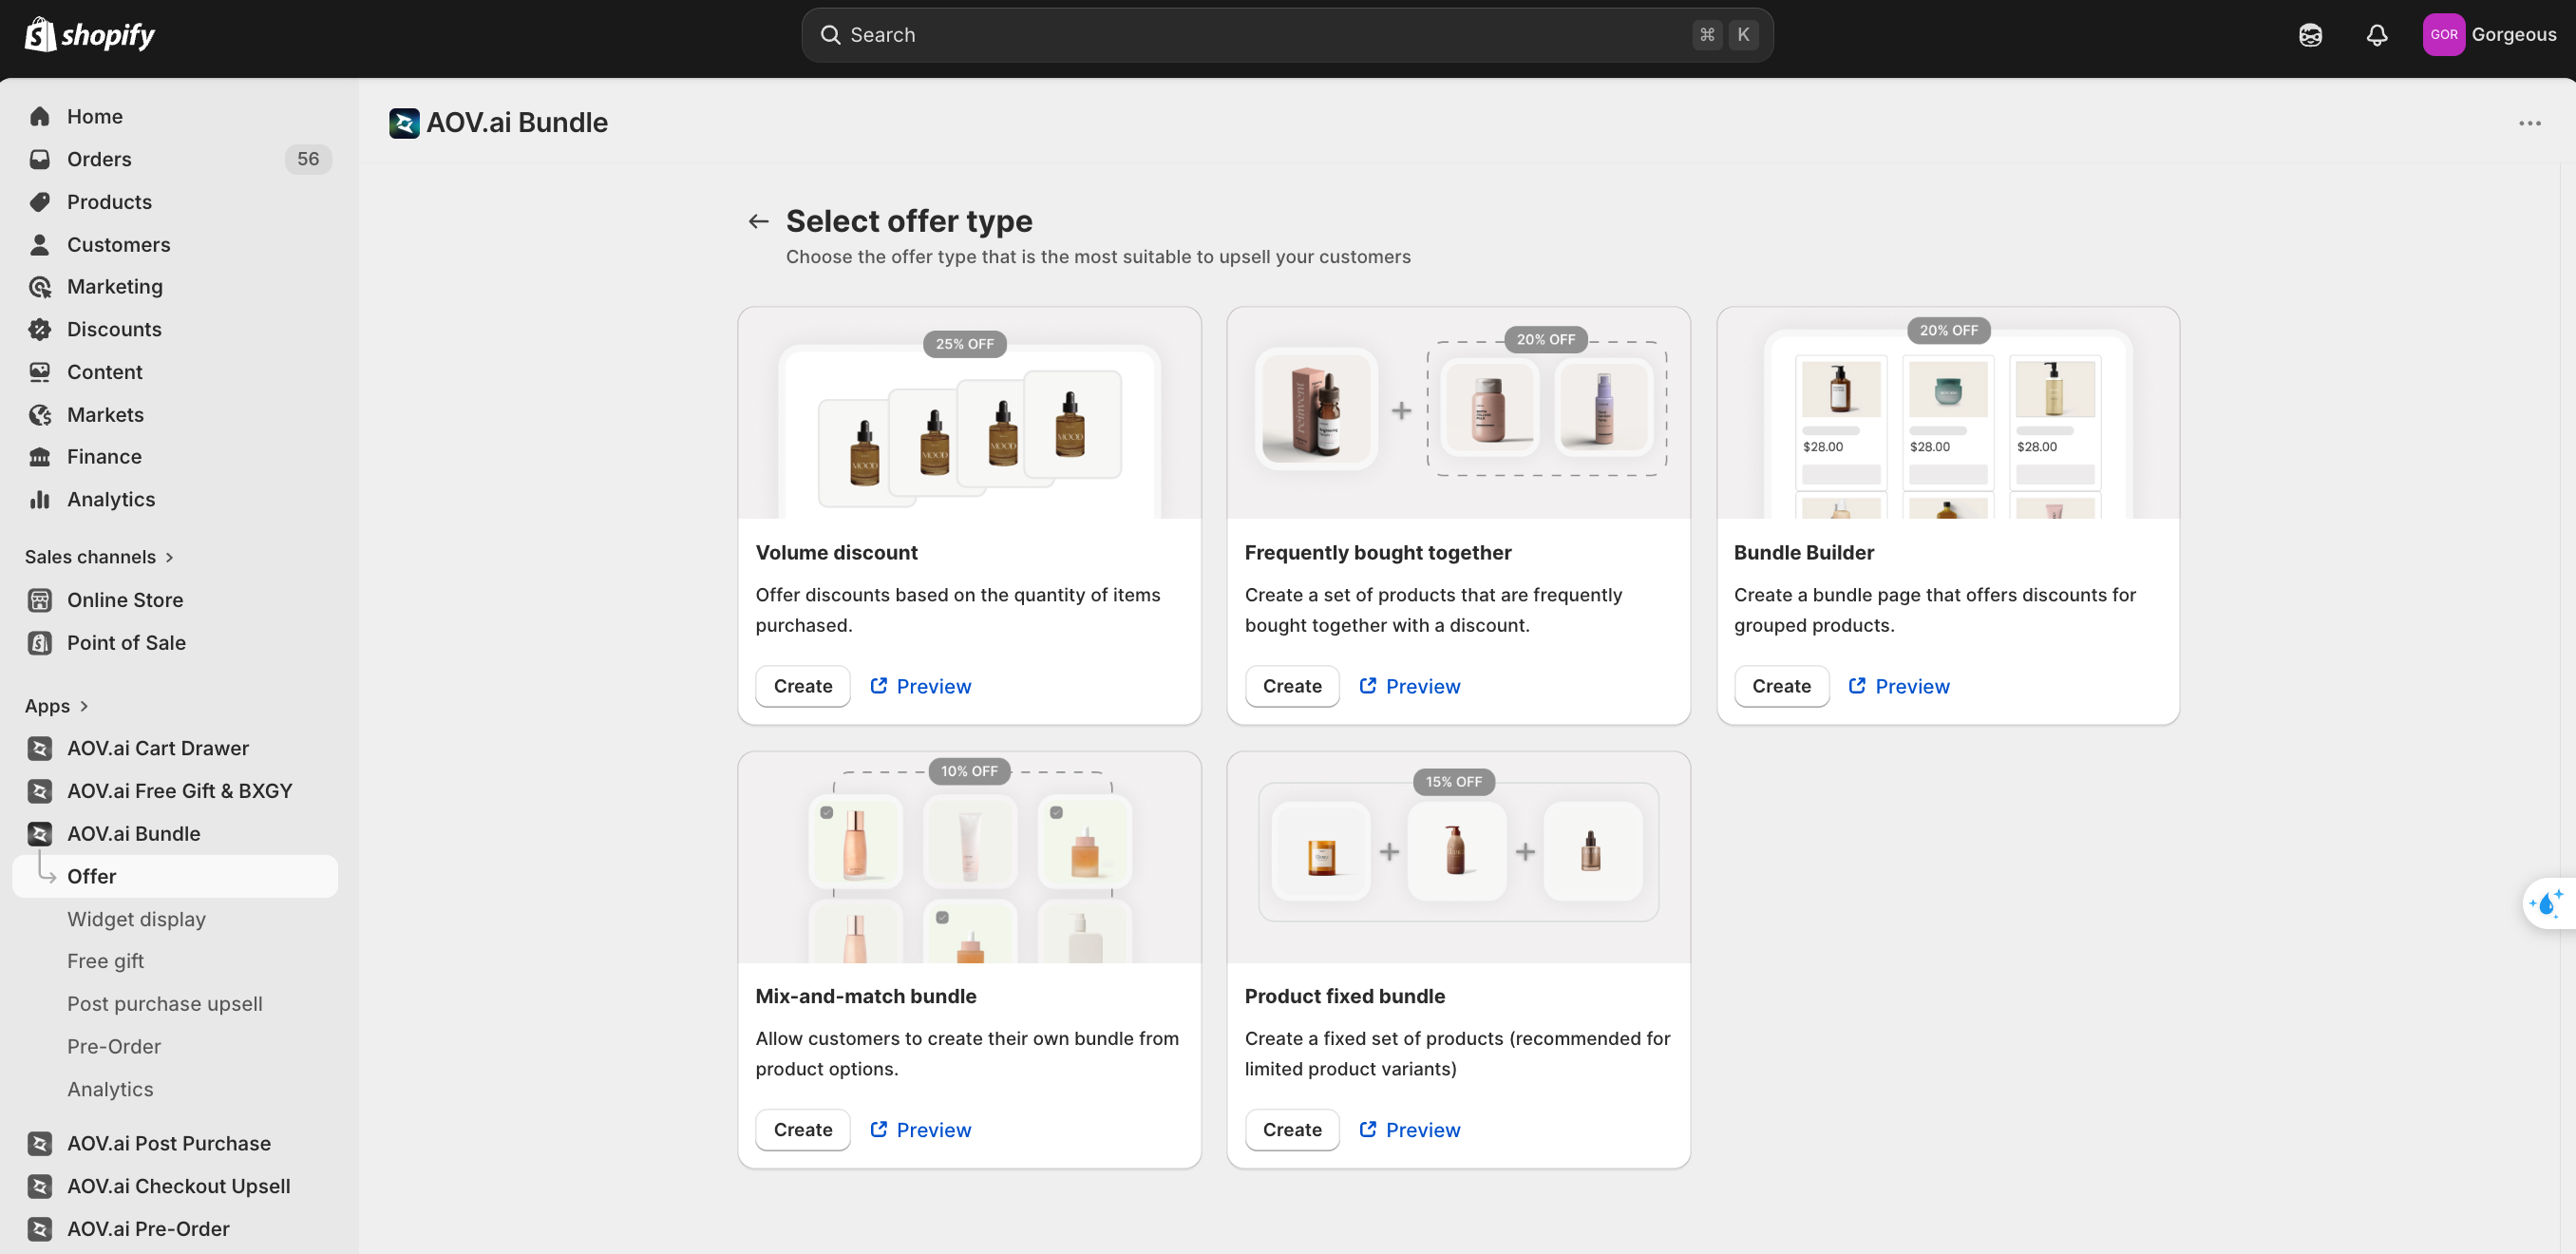Viewport: 2576px width, 1254px height.
Task: Expand the Apps section
Action: [x=57, y=706]
